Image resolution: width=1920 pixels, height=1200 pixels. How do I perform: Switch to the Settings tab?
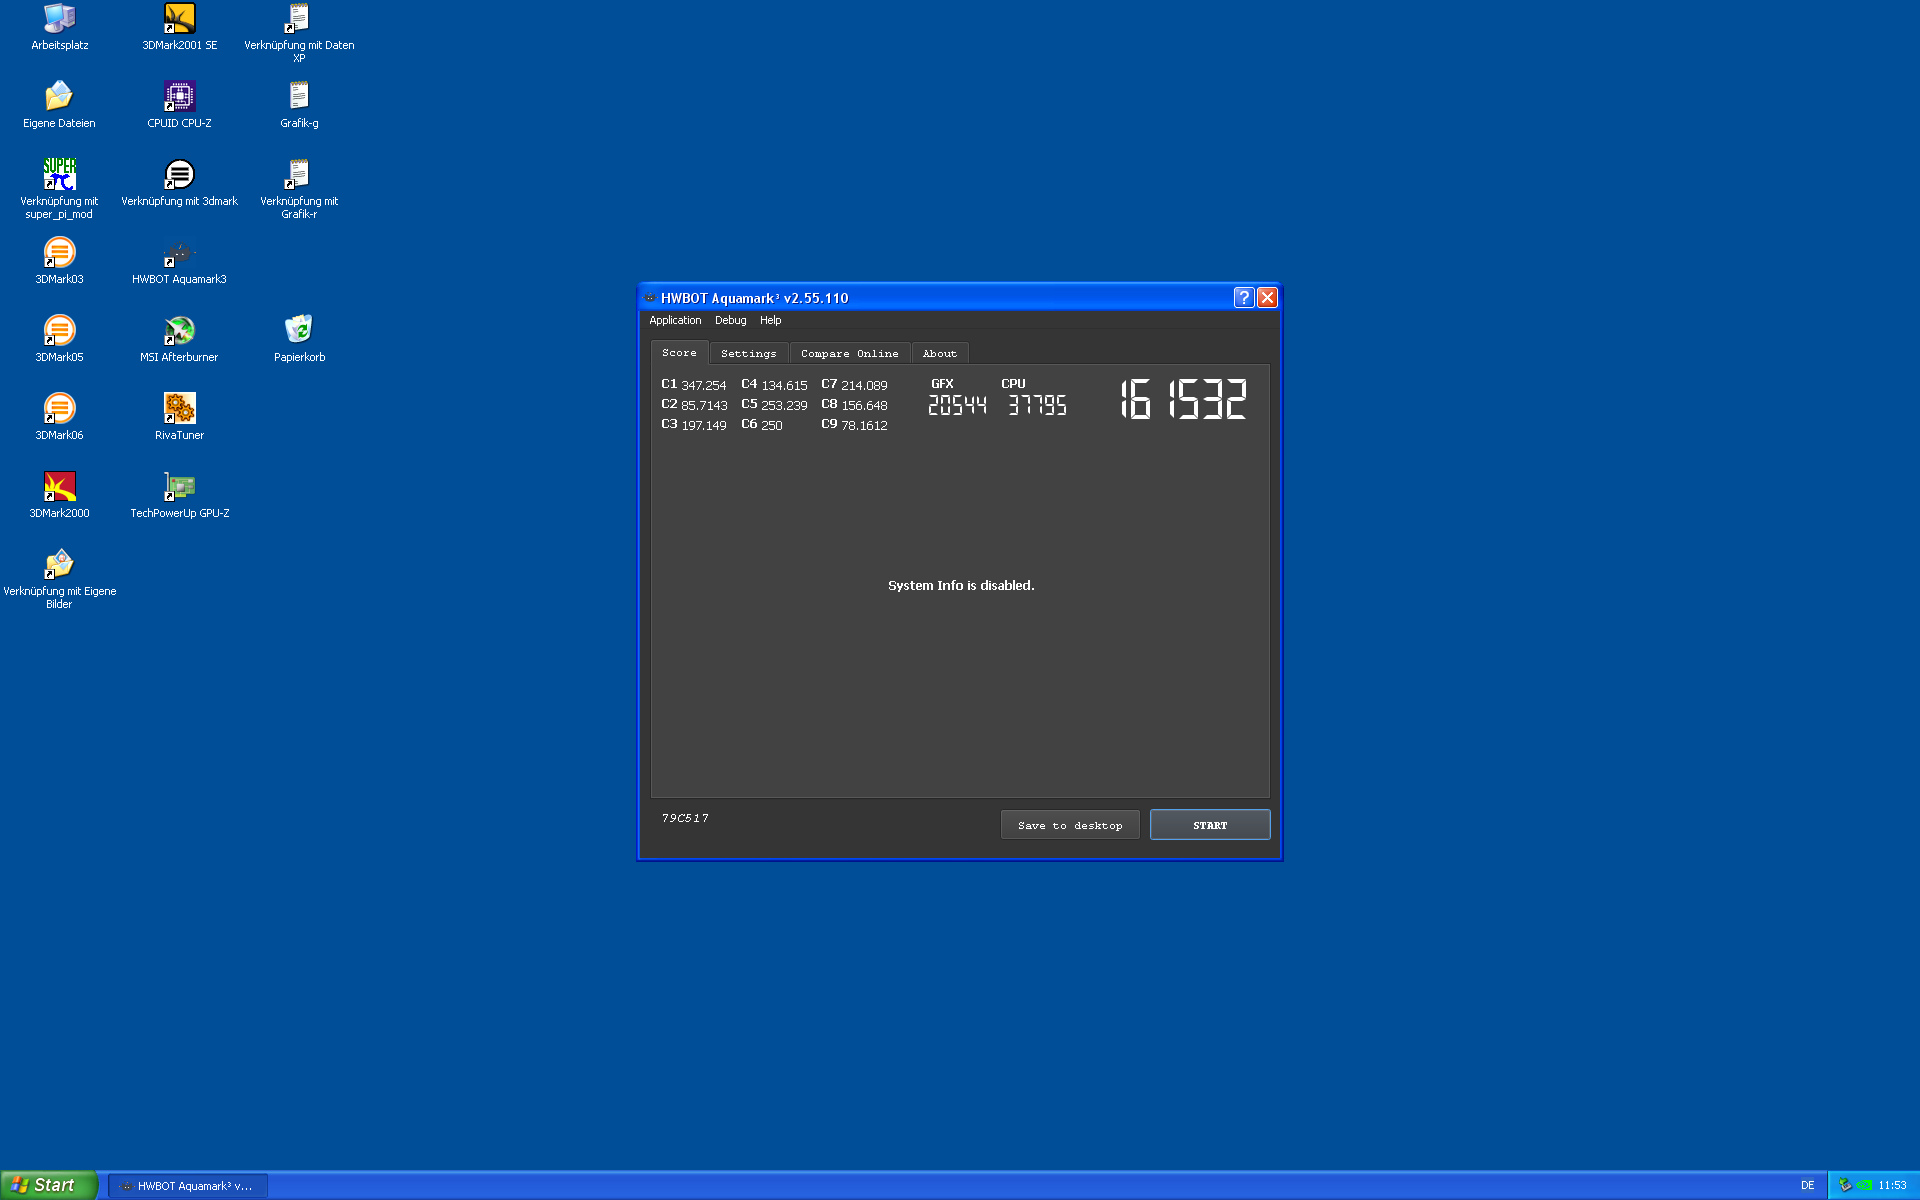748,354
